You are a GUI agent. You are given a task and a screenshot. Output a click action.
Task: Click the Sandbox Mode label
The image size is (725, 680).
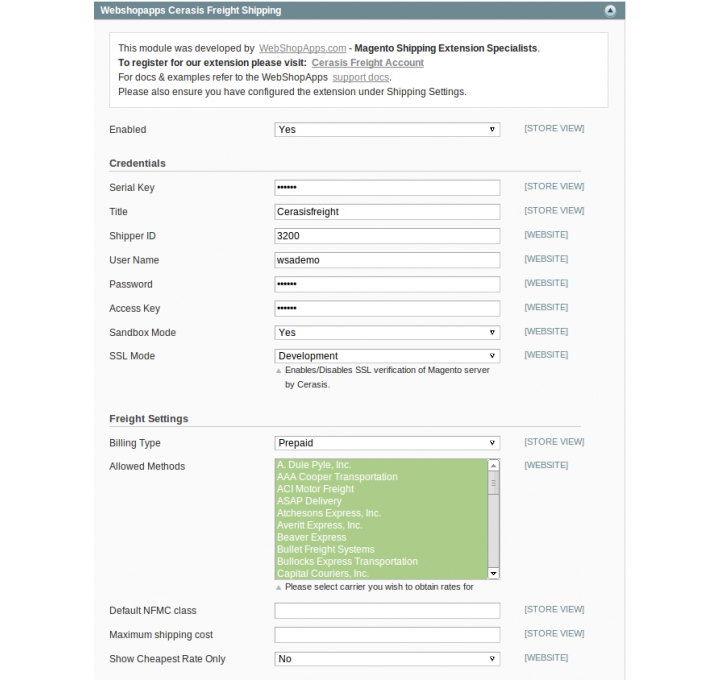click(142, 332)
